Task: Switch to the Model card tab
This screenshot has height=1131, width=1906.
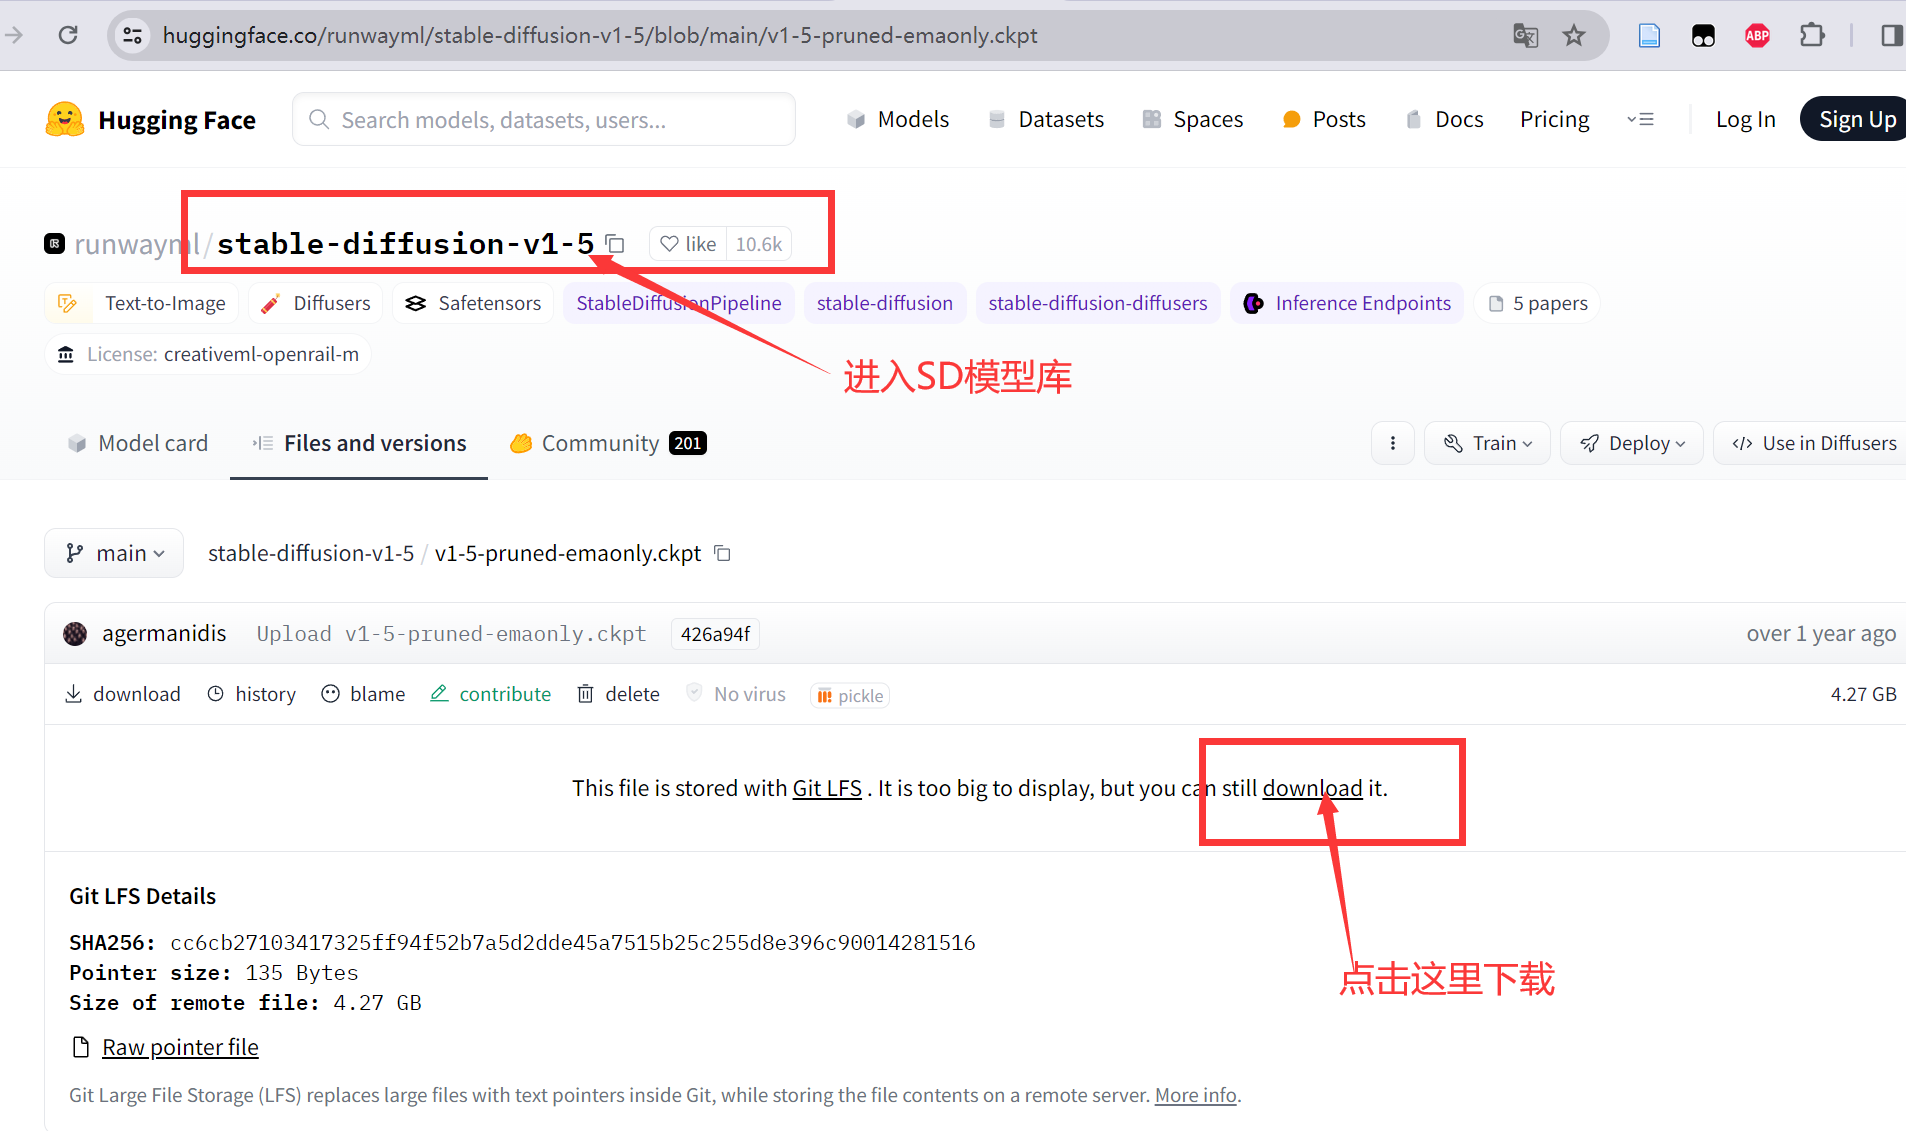Action: pos(138,443)
